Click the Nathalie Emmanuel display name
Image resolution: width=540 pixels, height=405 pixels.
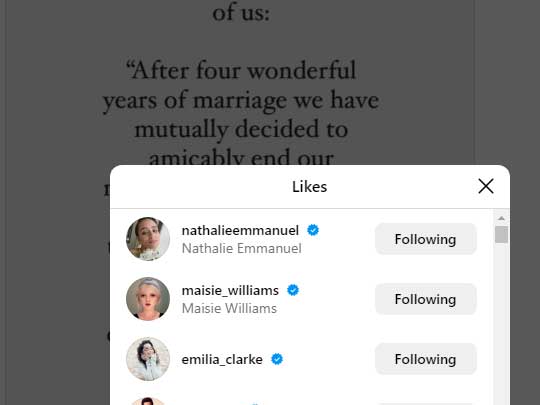pos(241,248)
